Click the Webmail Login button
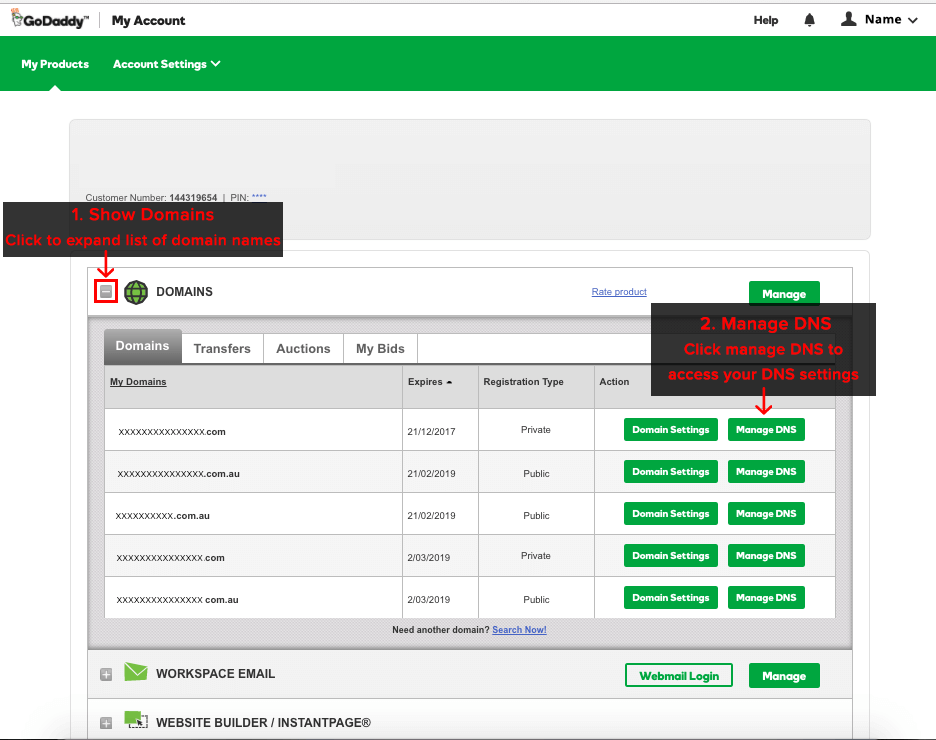Image resolution: width=936 pixels, height=740 pixels. pos(679,676)
